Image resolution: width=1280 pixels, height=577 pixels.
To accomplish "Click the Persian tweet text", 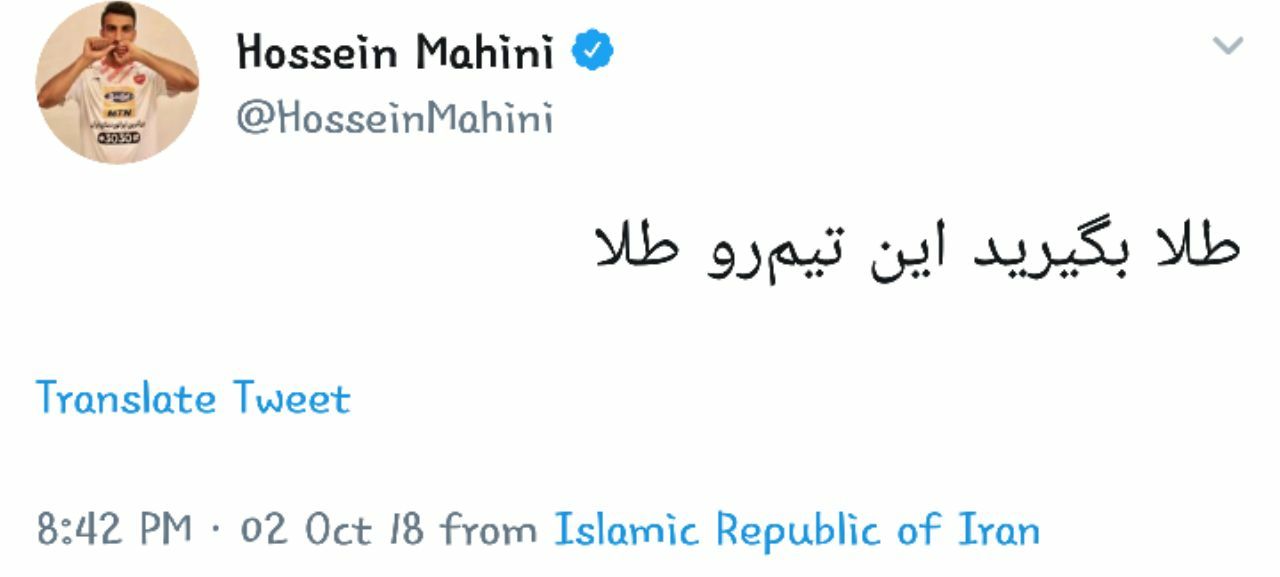I will click(916, 251).
